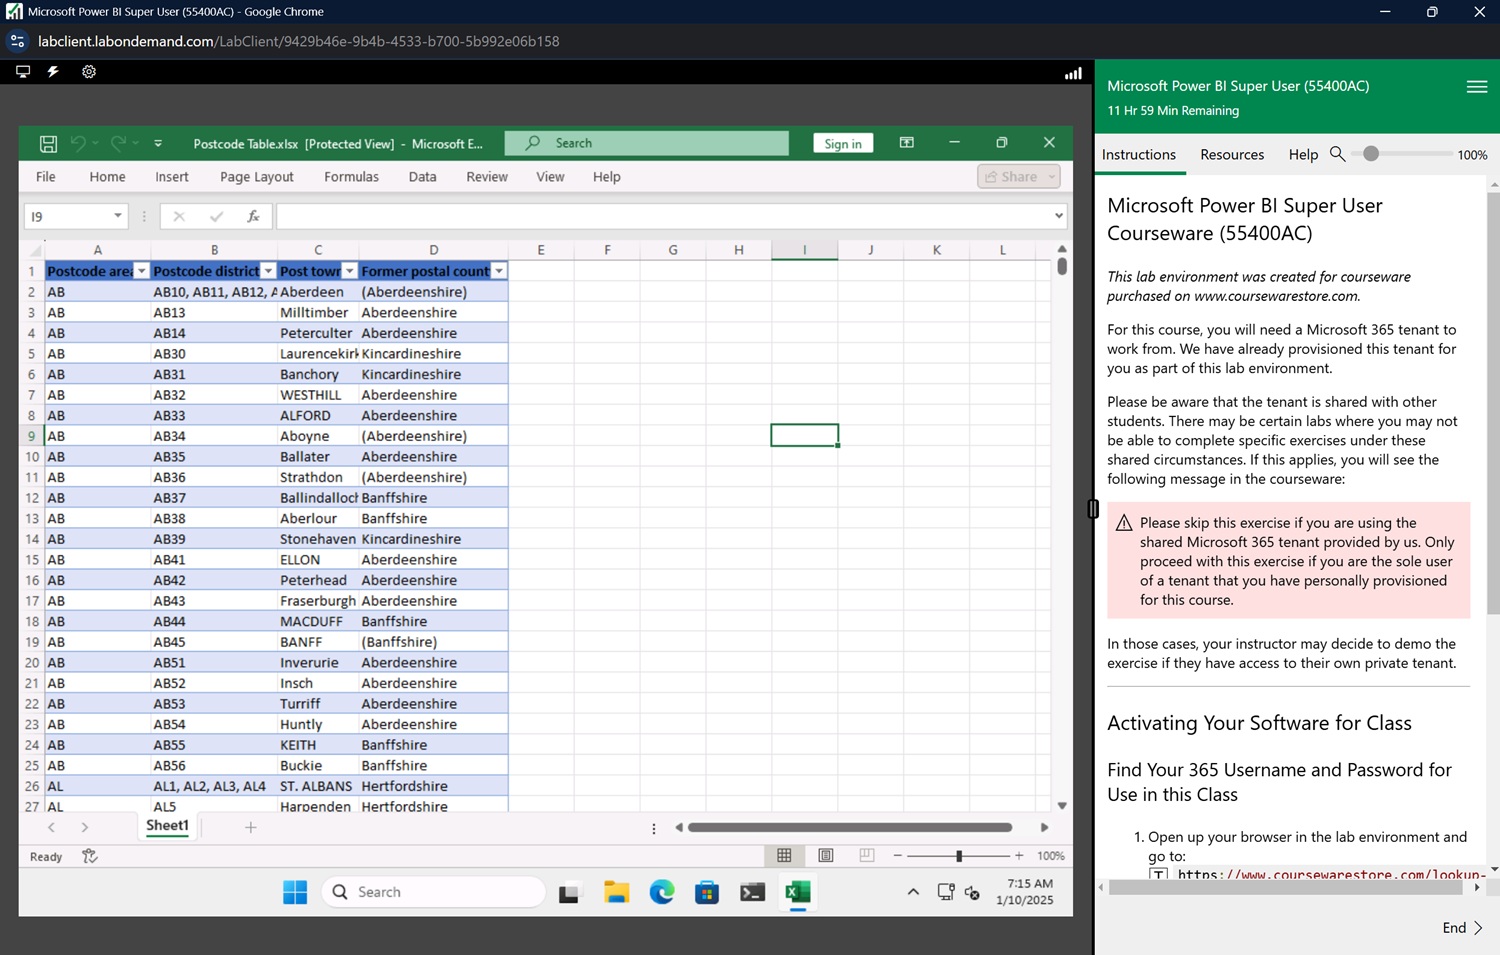The width and height of the screenshot is (1500, 955).
Task: Click the Accessibility checker status icon
Action: point(90,856)
